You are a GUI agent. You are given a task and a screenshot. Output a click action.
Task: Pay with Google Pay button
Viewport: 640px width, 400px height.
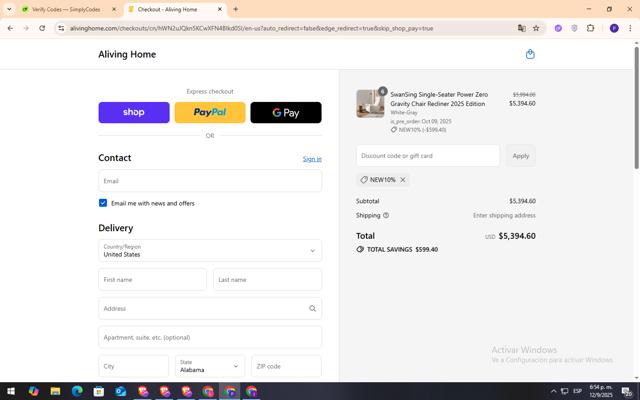[286, 112]
